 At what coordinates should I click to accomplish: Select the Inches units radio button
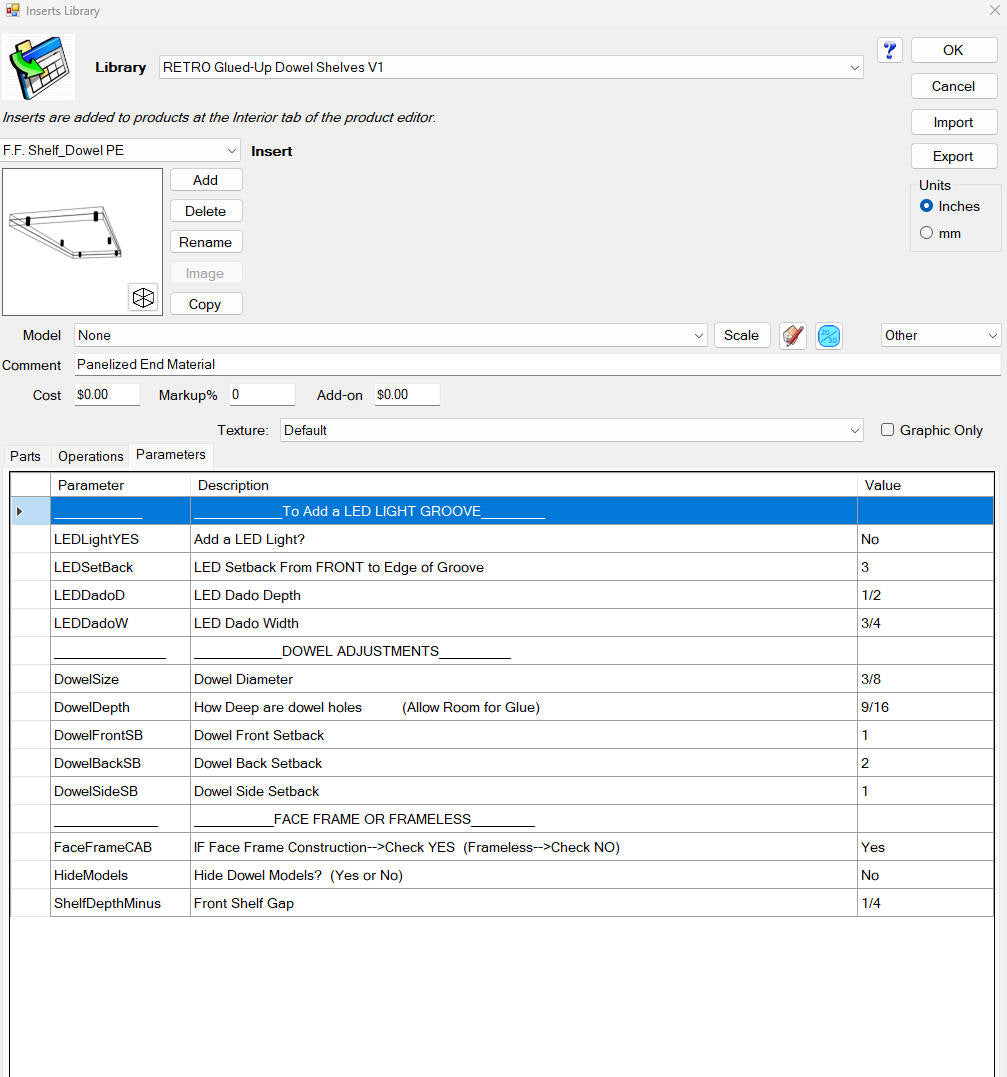pyautogui.click(x=927, y=206)
